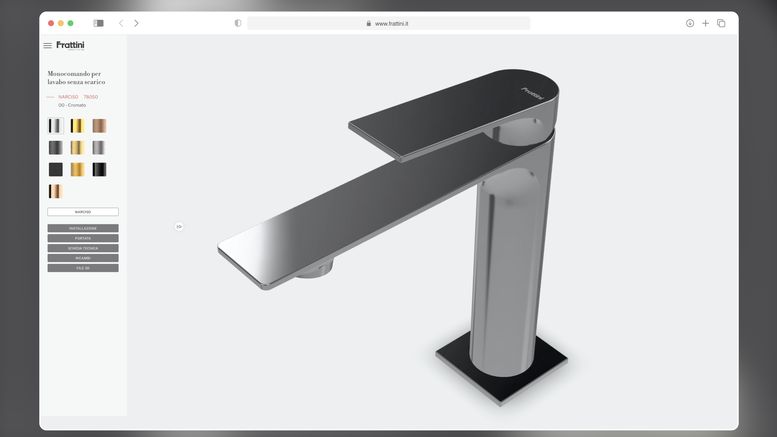This screenshot has height=437, width=777.
Task: Click the round arrow handle beside the sidebar
Action: tap(179, 226)
